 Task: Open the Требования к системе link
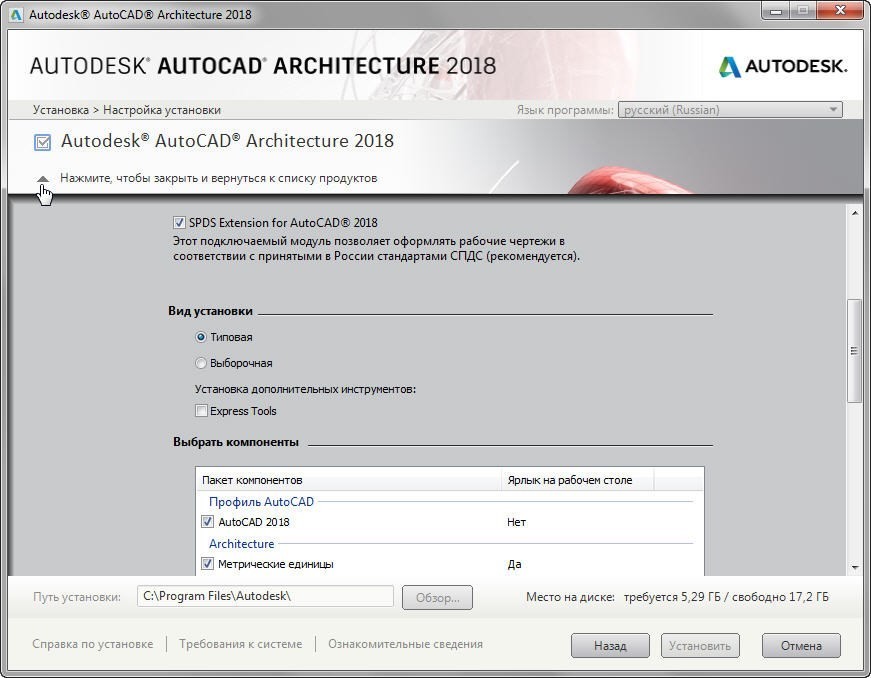241,644
